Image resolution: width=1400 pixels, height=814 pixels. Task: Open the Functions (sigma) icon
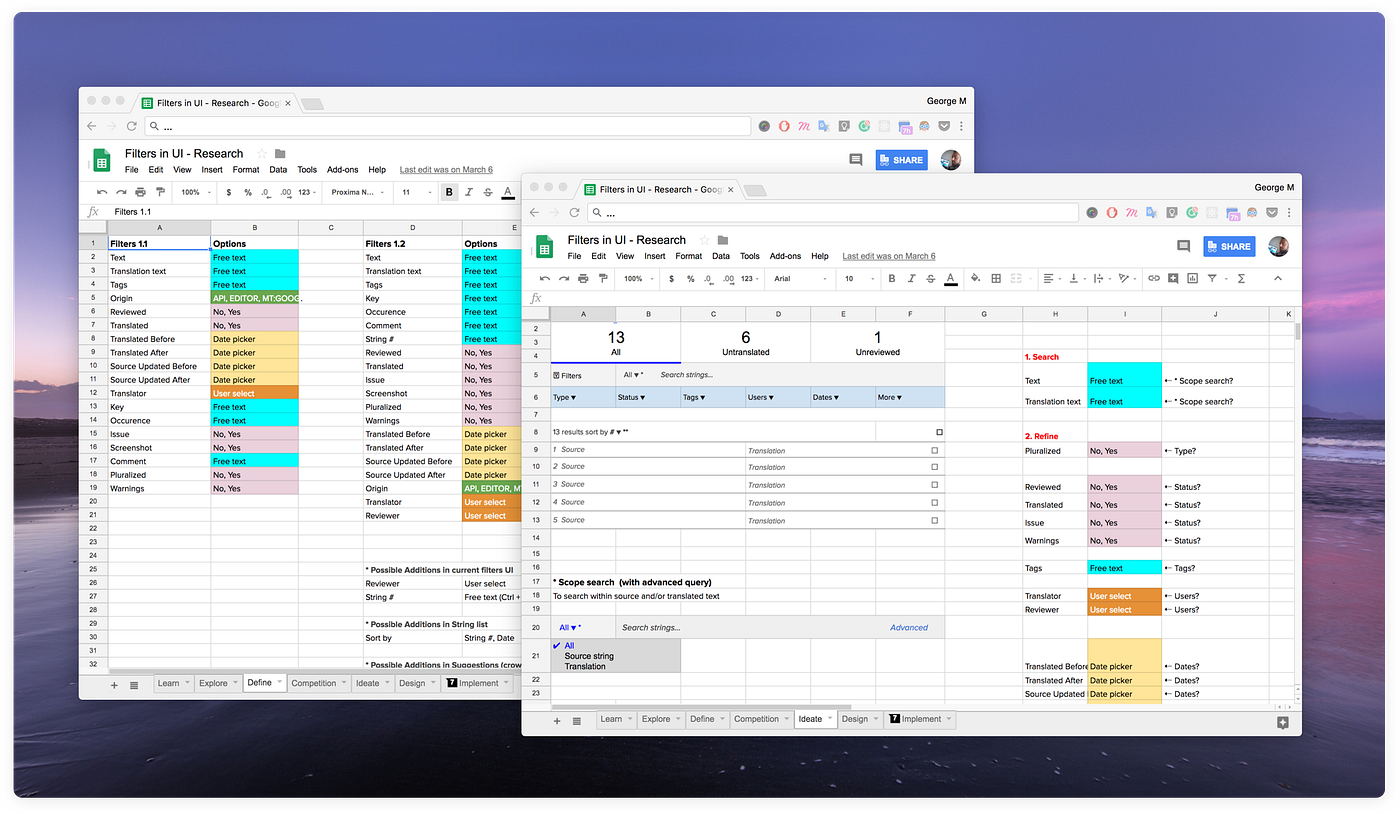(x=1242, y=278)
